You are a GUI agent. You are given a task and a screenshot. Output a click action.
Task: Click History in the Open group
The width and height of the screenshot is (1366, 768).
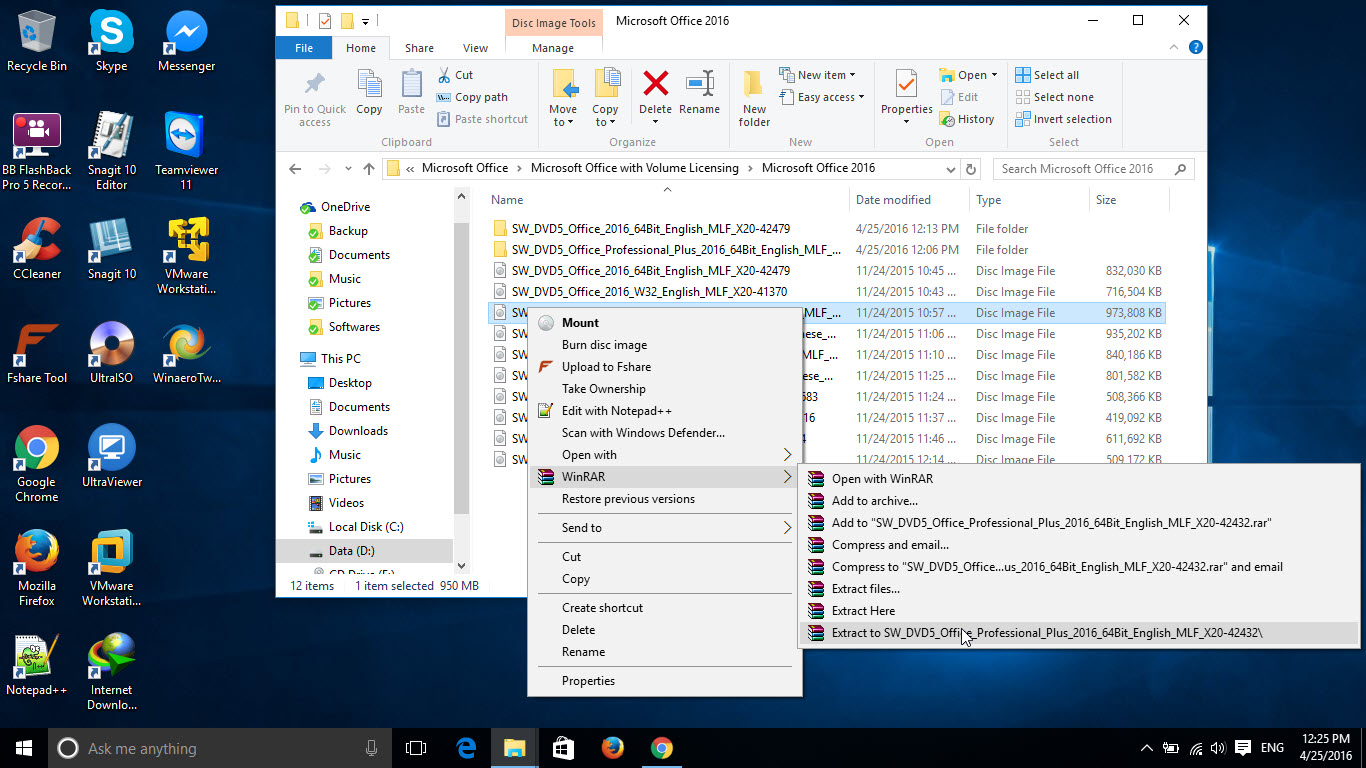tap(967, 119)
